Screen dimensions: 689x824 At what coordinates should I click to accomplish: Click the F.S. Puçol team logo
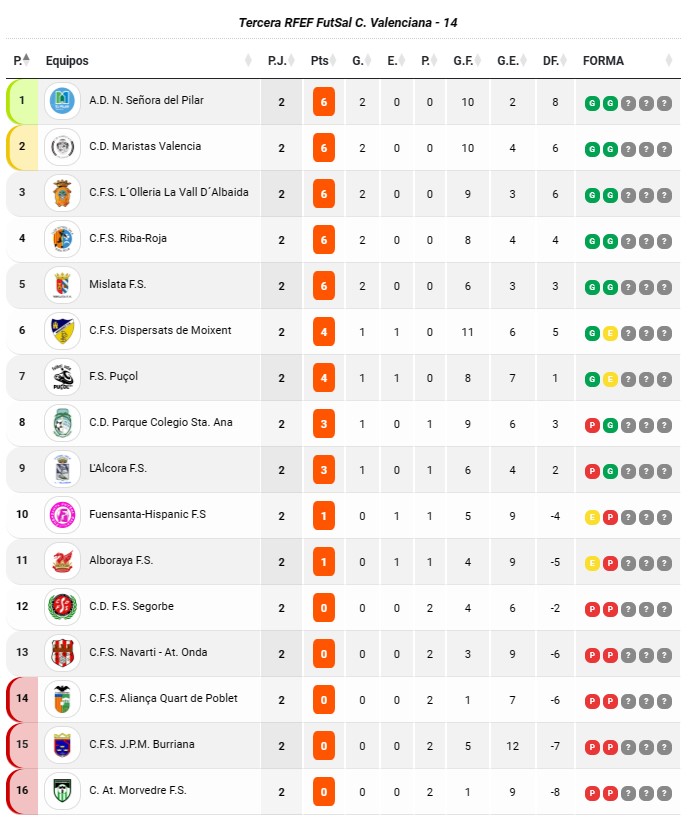(62, 377)
